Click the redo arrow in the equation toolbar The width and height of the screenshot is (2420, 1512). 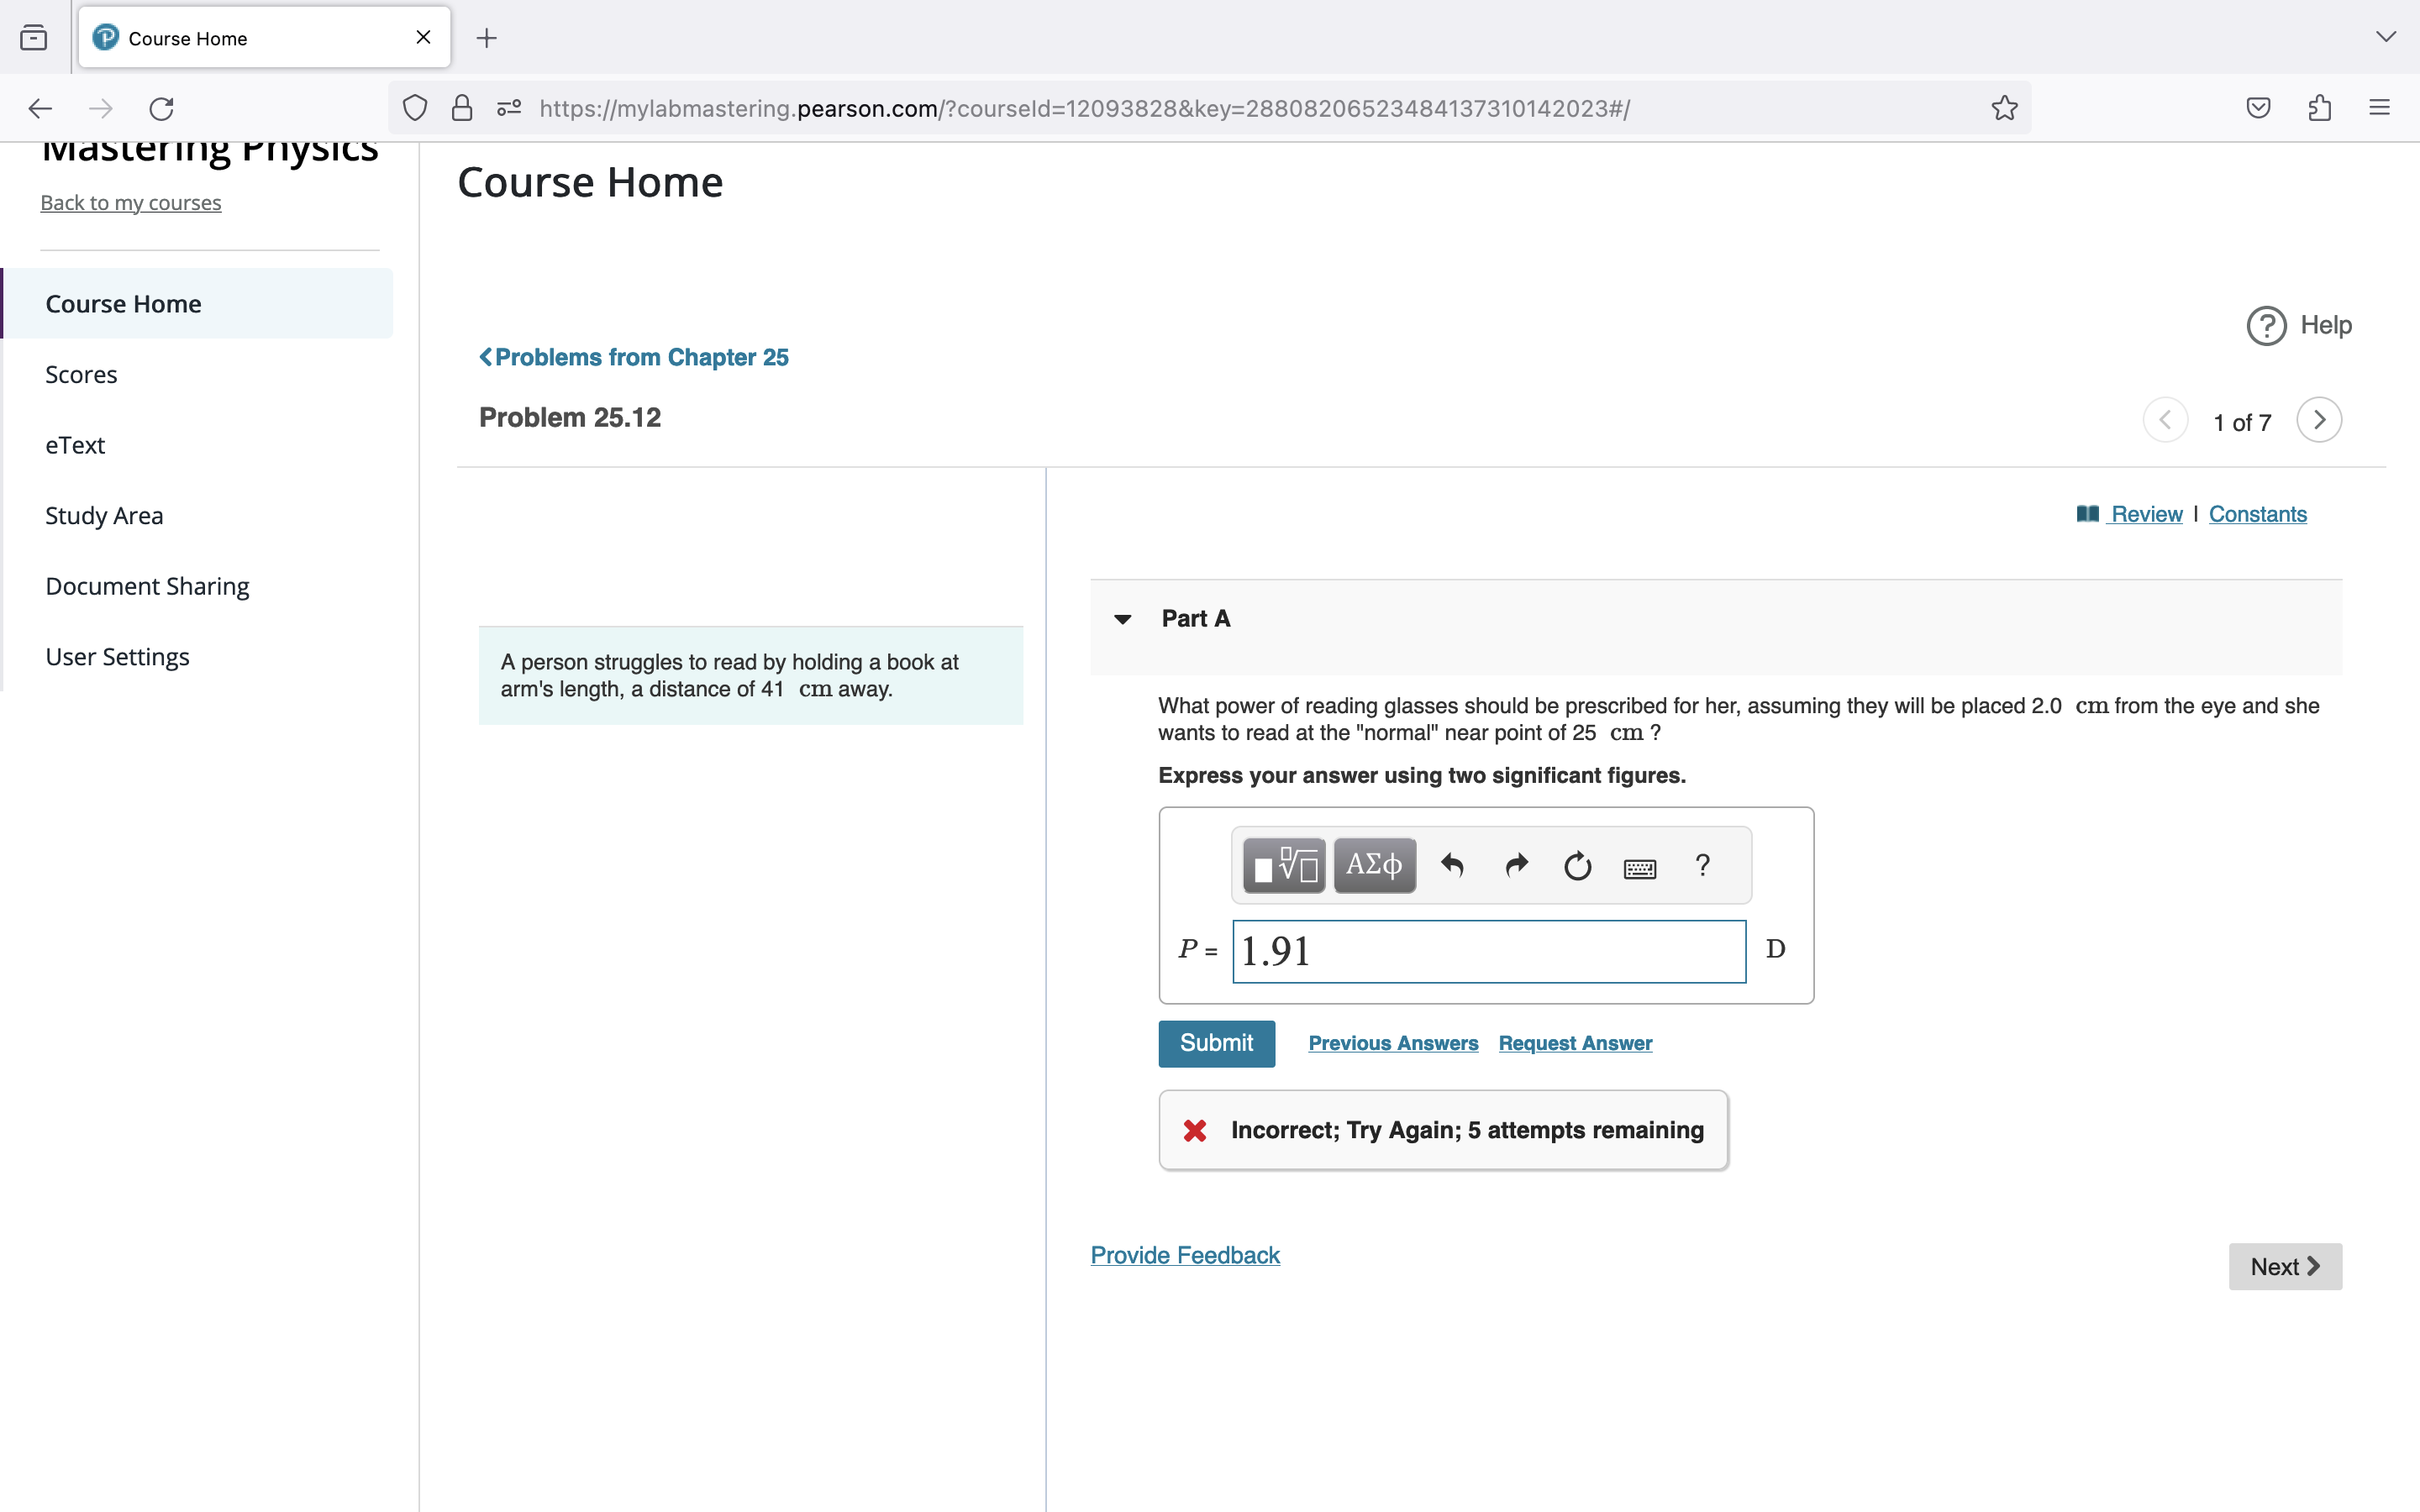click(1514, 864)
